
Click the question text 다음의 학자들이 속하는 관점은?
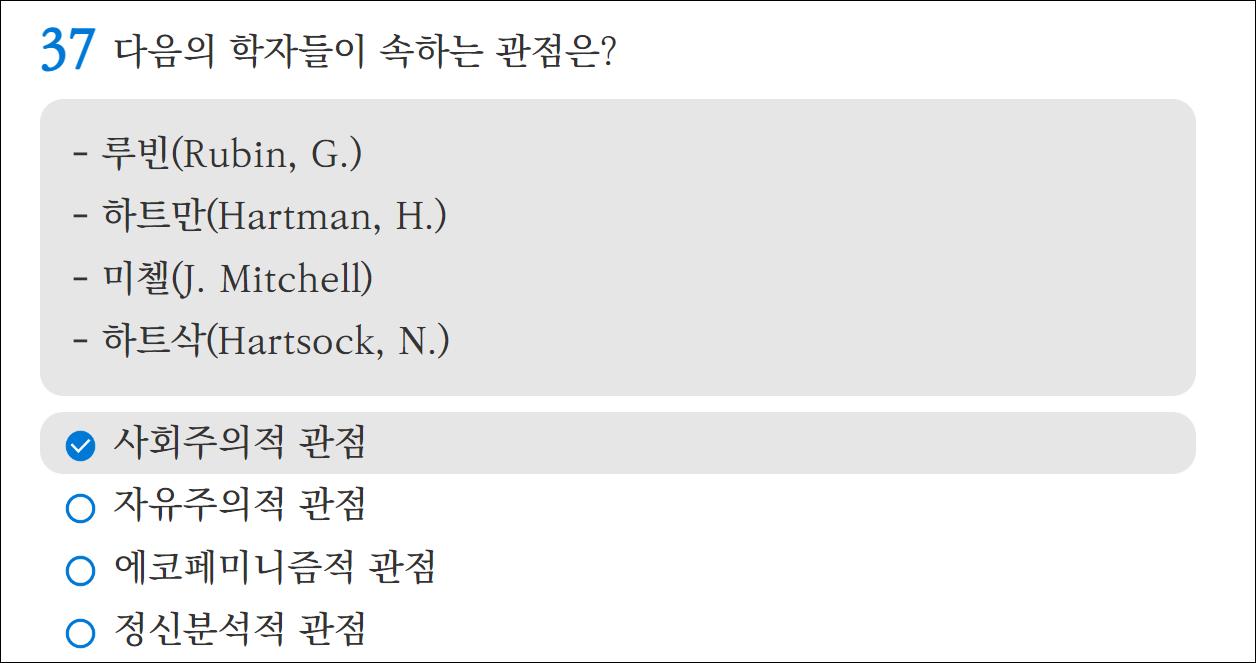tap(365, 50)
